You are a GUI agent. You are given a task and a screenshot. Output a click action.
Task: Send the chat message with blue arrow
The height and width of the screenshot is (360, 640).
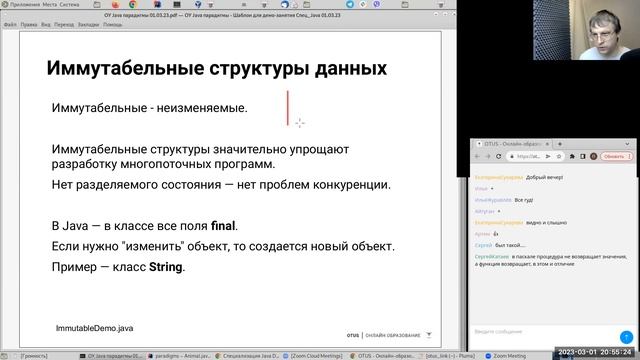tap(627, 337)
